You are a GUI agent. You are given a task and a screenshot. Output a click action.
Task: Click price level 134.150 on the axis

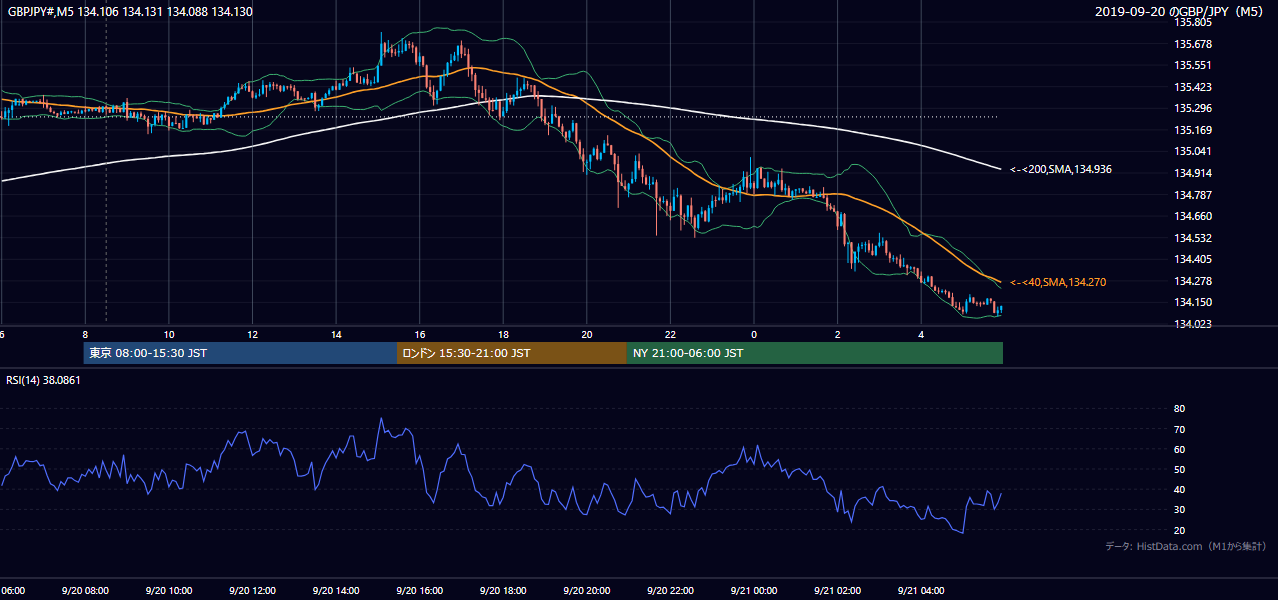click(1192, 302)
